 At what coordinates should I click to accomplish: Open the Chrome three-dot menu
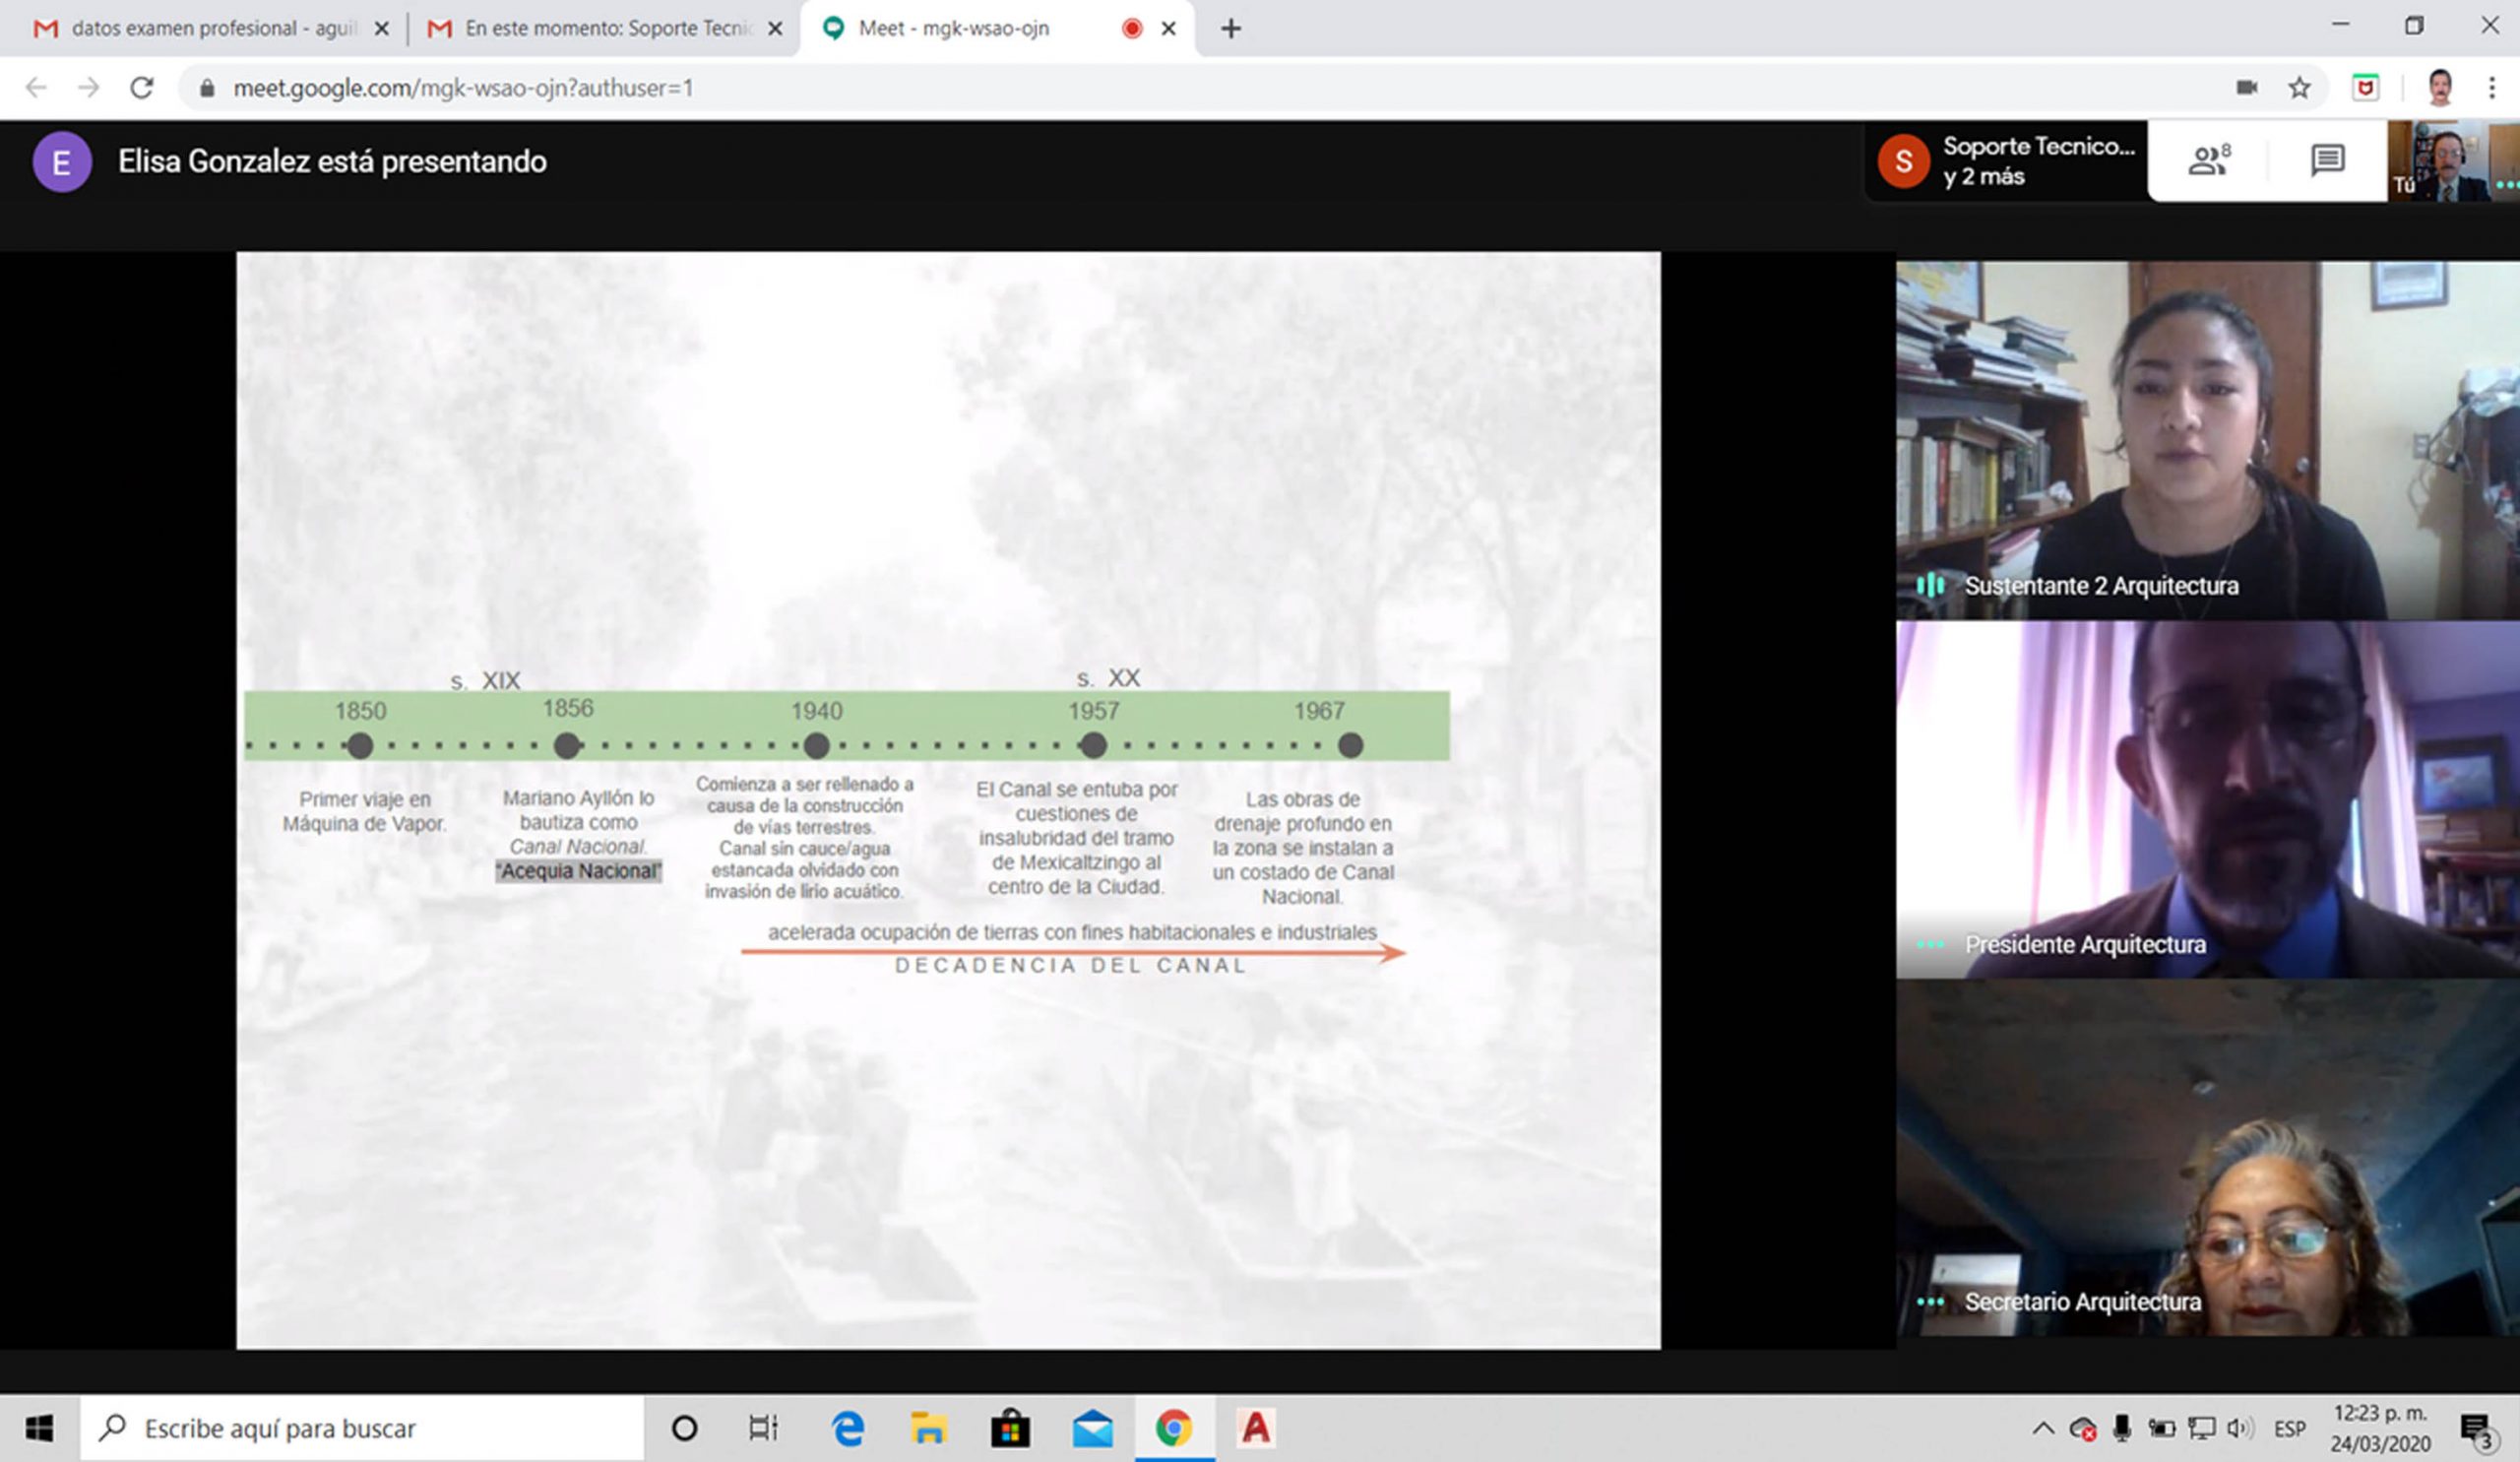point(2491,88)
